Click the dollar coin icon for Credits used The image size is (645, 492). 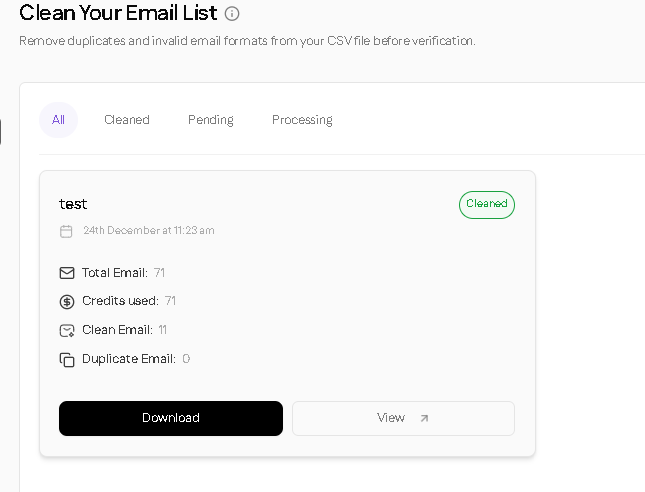67,301
